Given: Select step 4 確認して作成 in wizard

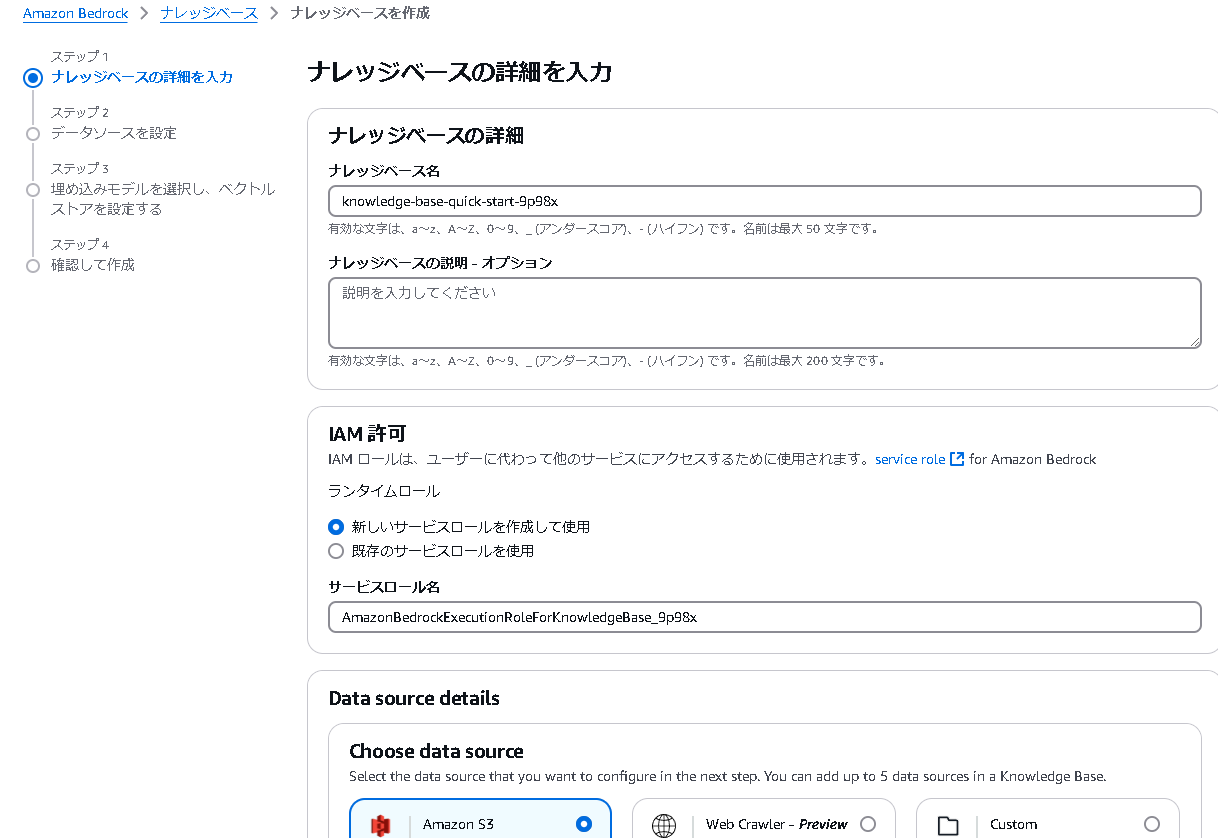Looking at the screenshot, I should (x=93, y=265).
